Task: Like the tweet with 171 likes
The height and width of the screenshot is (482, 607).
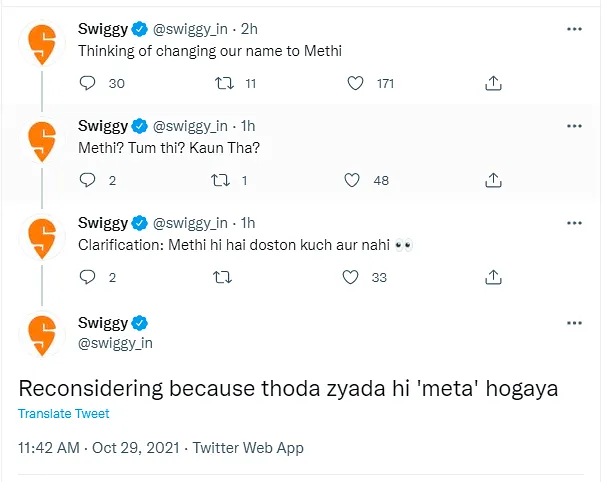Action: point(355,83)
